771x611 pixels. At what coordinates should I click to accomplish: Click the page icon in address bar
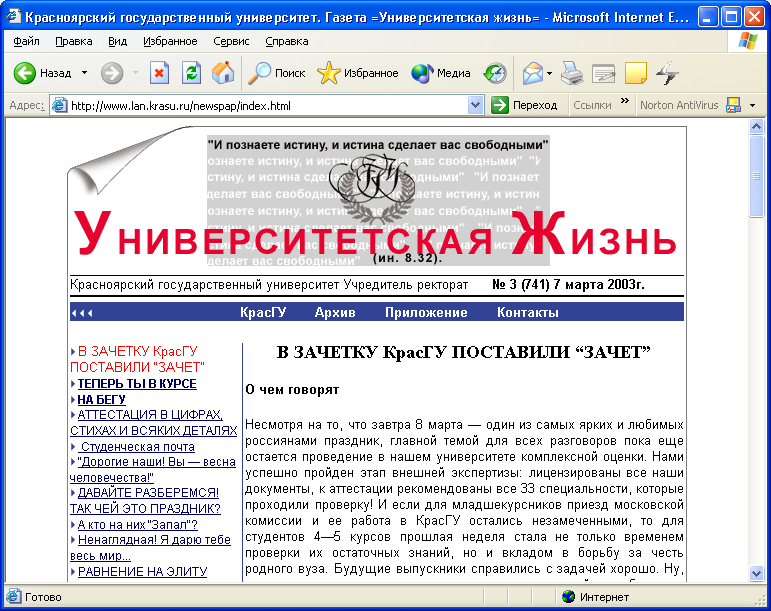(59, 105)
